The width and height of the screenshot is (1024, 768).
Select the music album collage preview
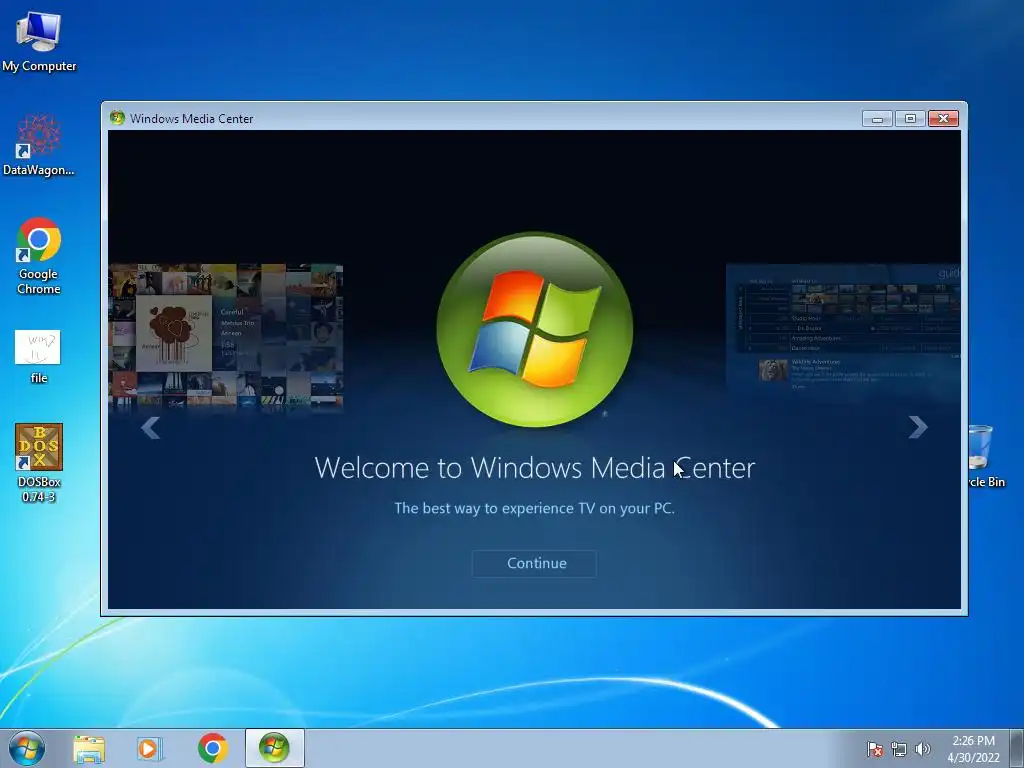226,337
